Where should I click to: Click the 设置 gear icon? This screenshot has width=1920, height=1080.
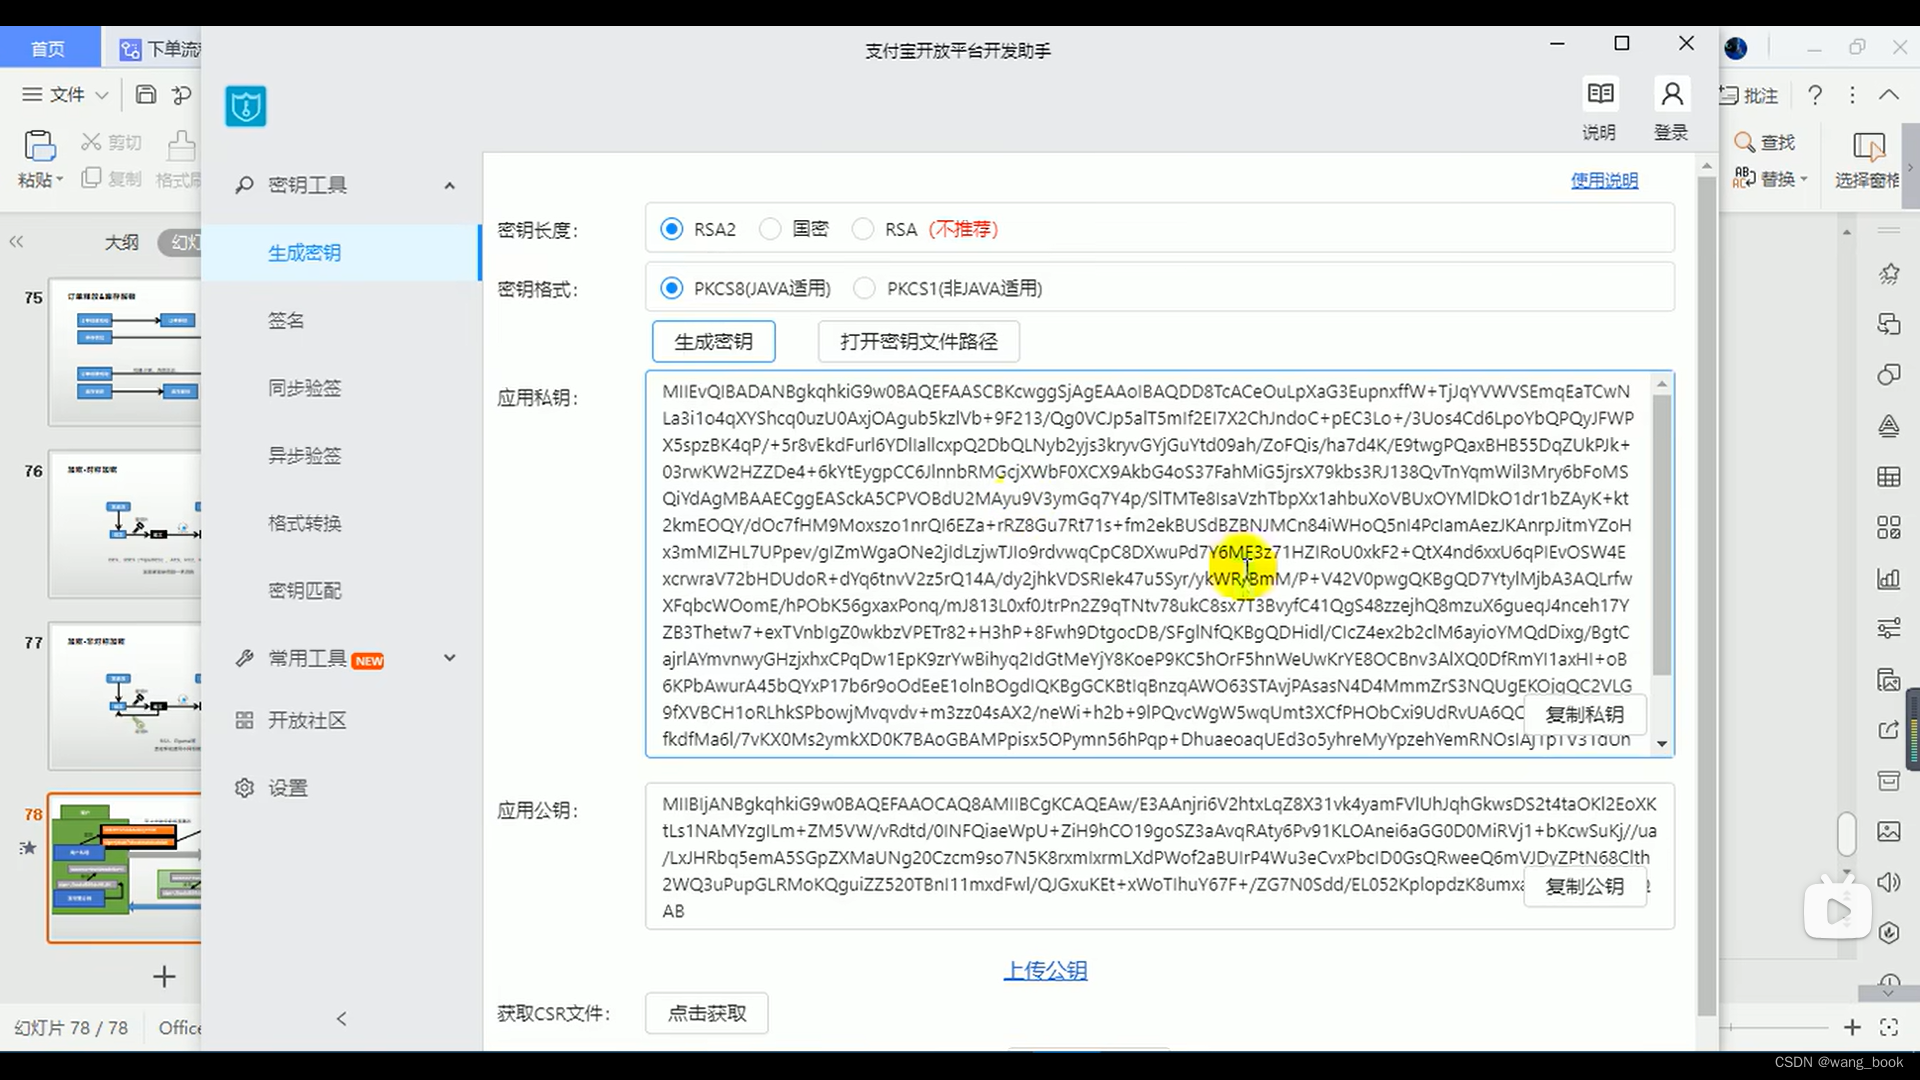tap(244, 788)
